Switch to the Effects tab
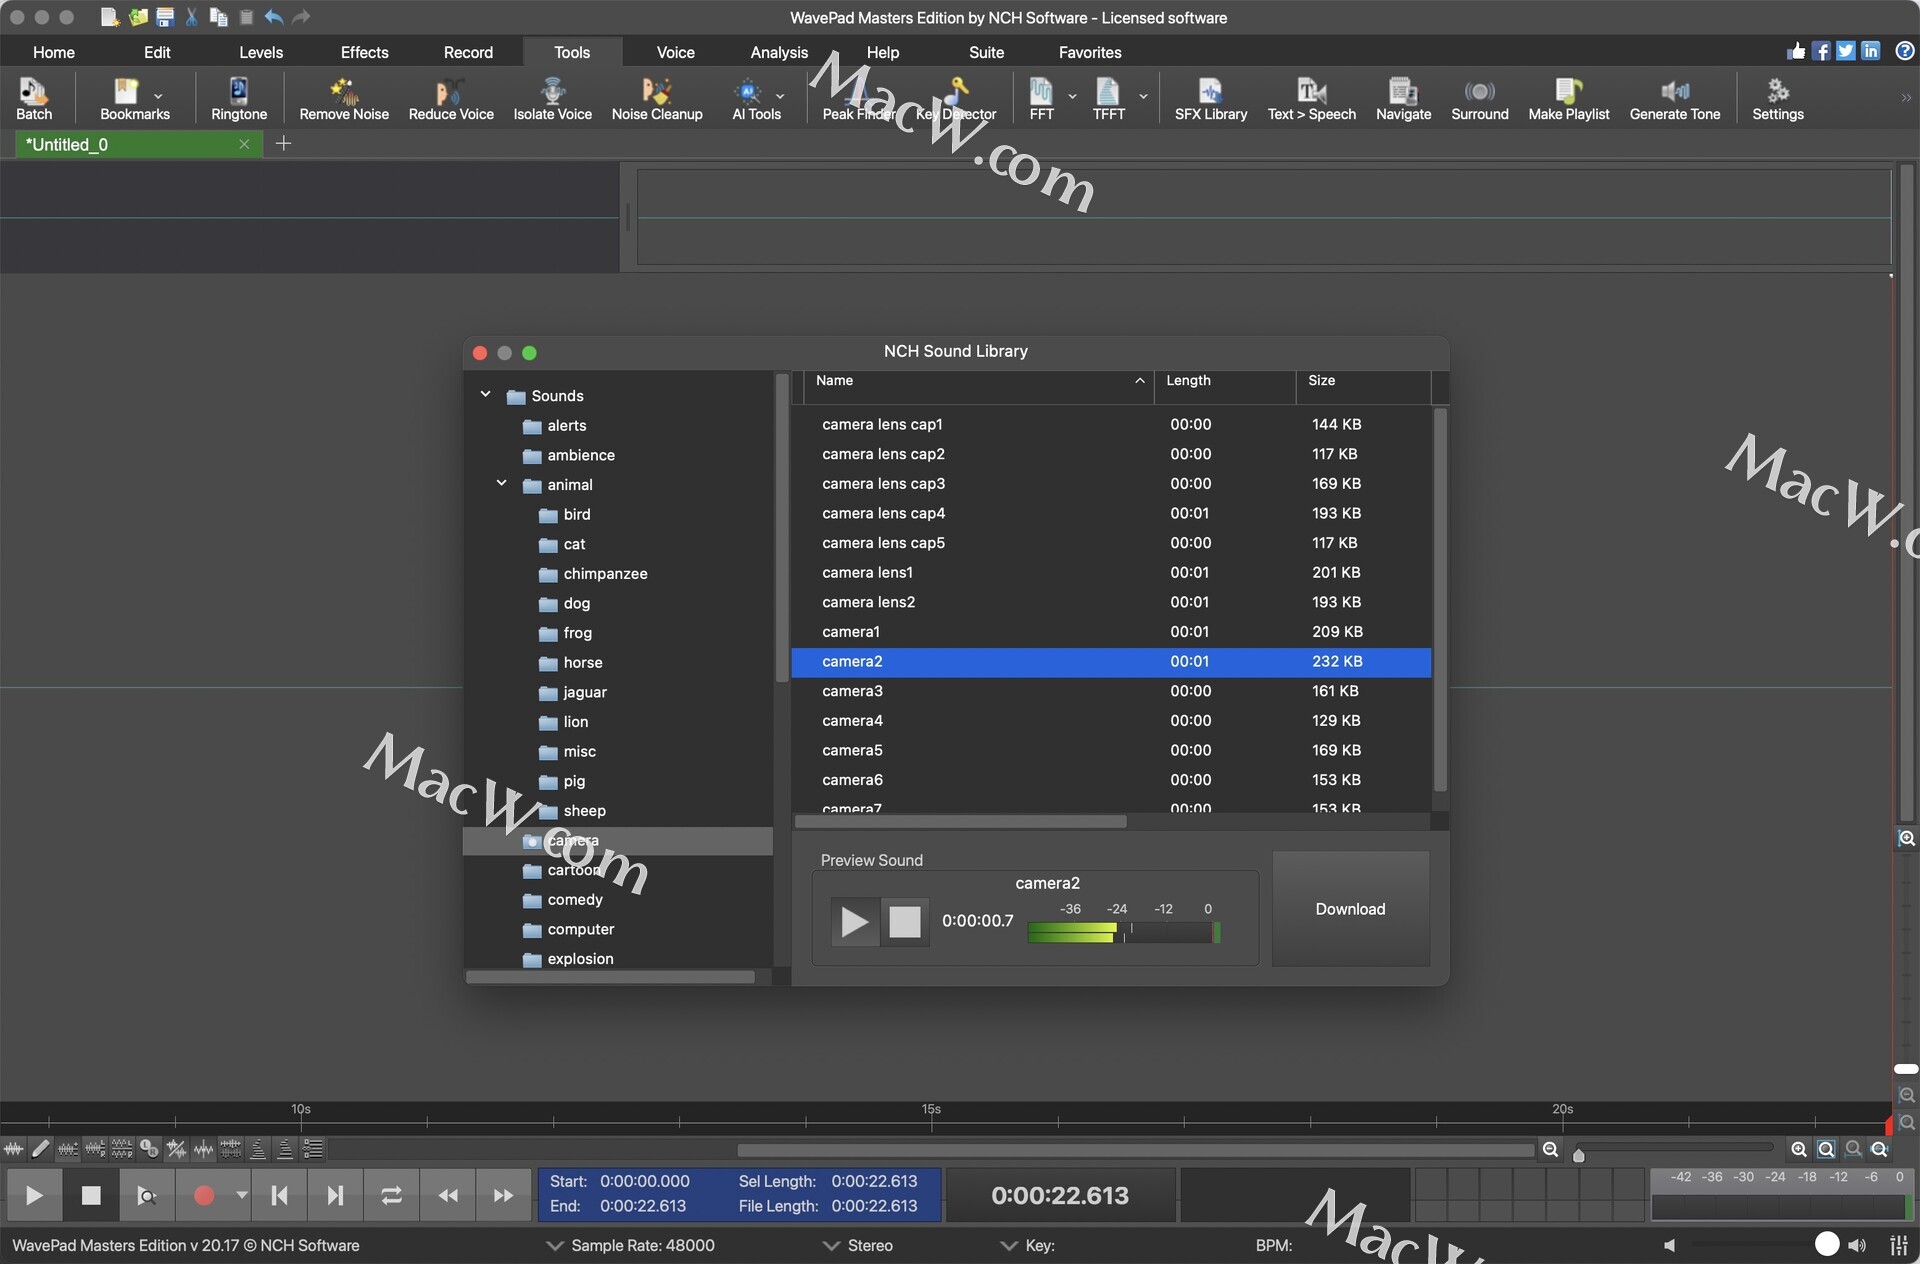 coord(364,52)
